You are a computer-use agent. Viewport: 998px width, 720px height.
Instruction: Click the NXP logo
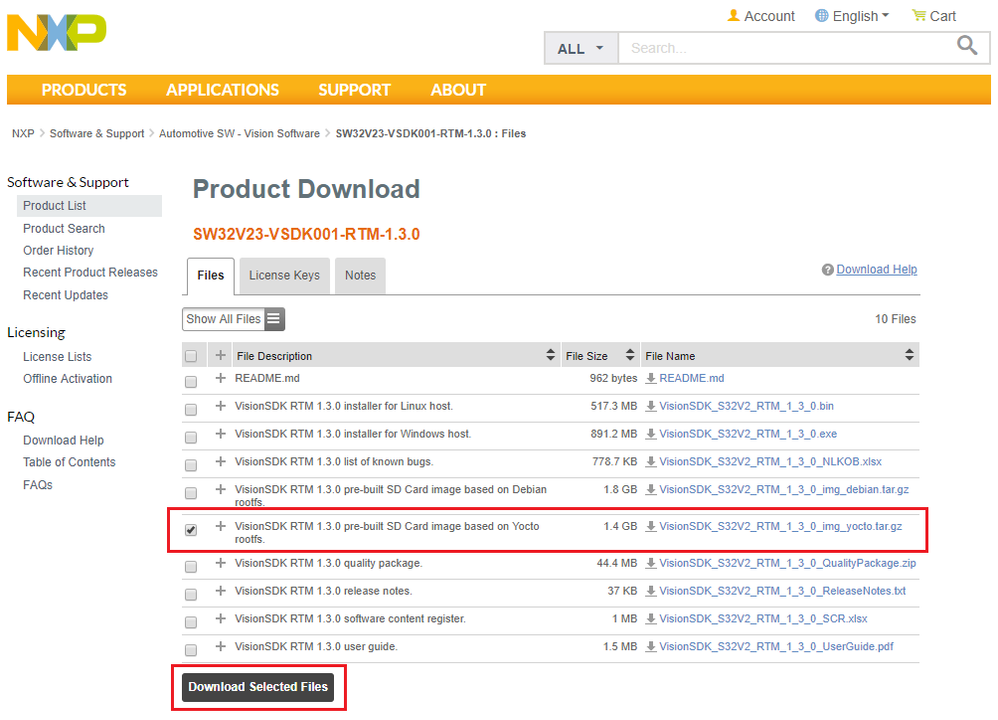(x=57, y=32)
